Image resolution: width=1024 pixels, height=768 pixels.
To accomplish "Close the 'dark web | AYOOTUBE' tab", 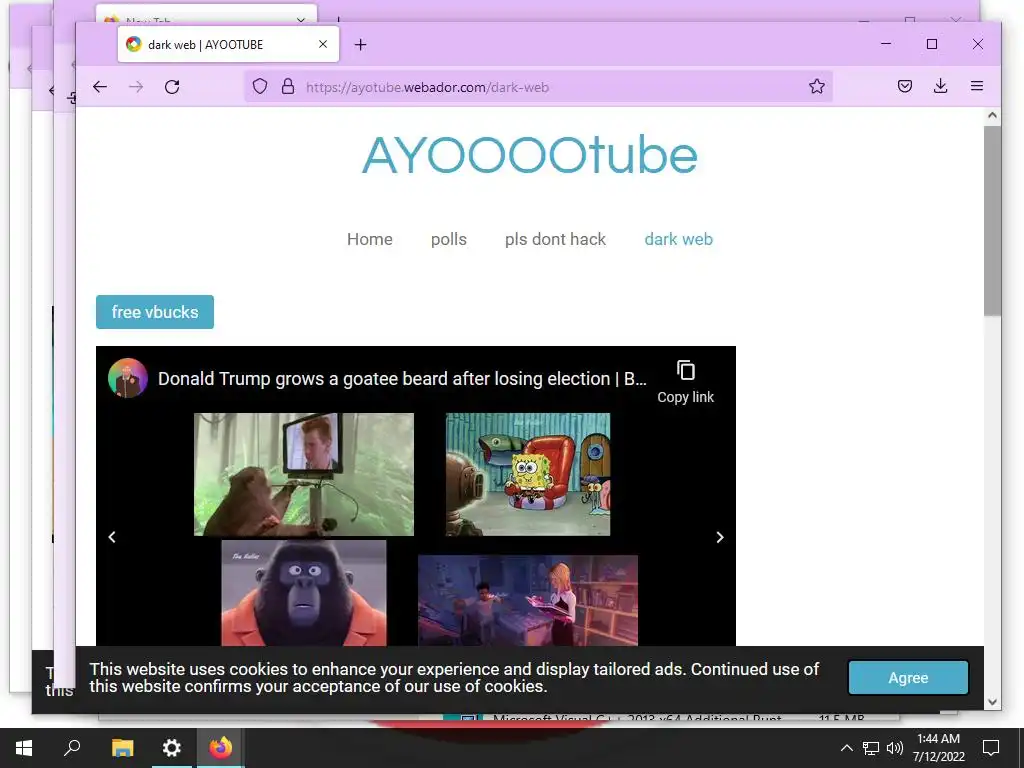I will click(323, 44).
